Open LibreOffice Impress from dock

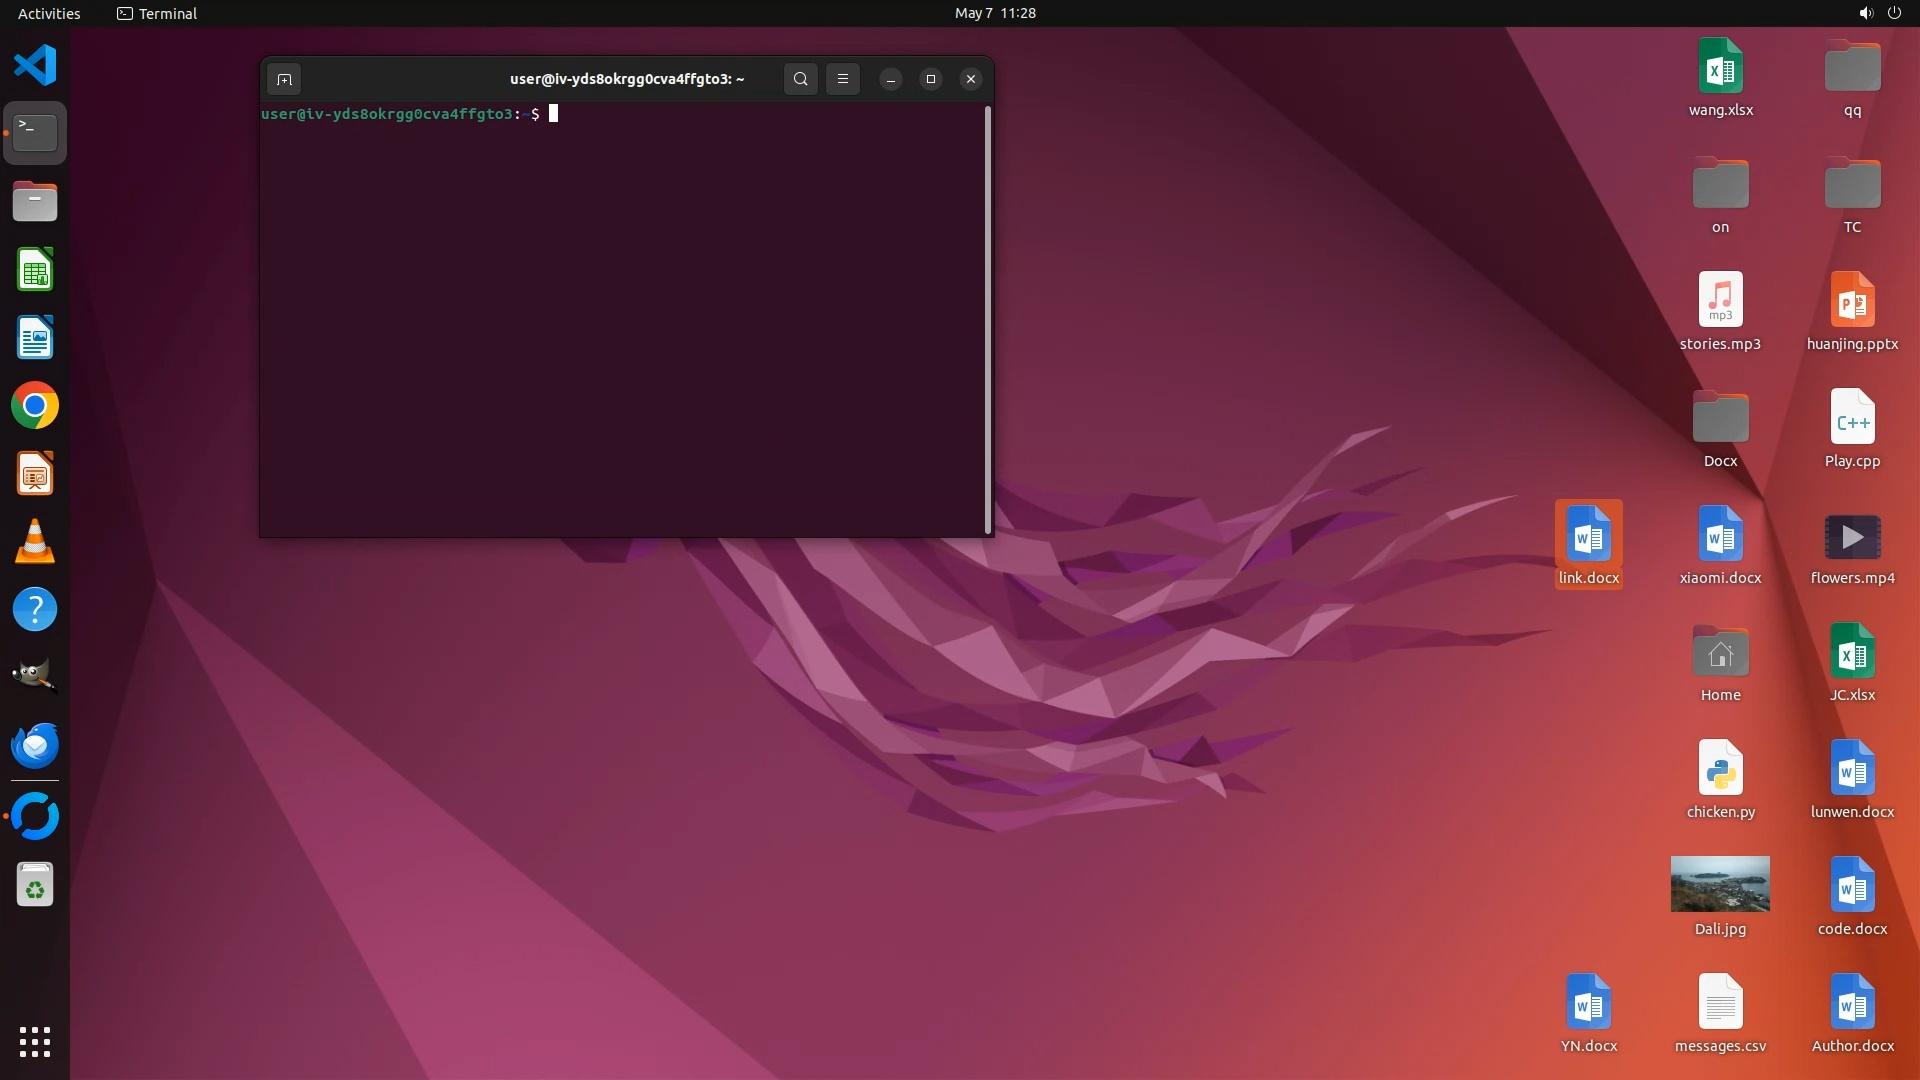(35, 474)
